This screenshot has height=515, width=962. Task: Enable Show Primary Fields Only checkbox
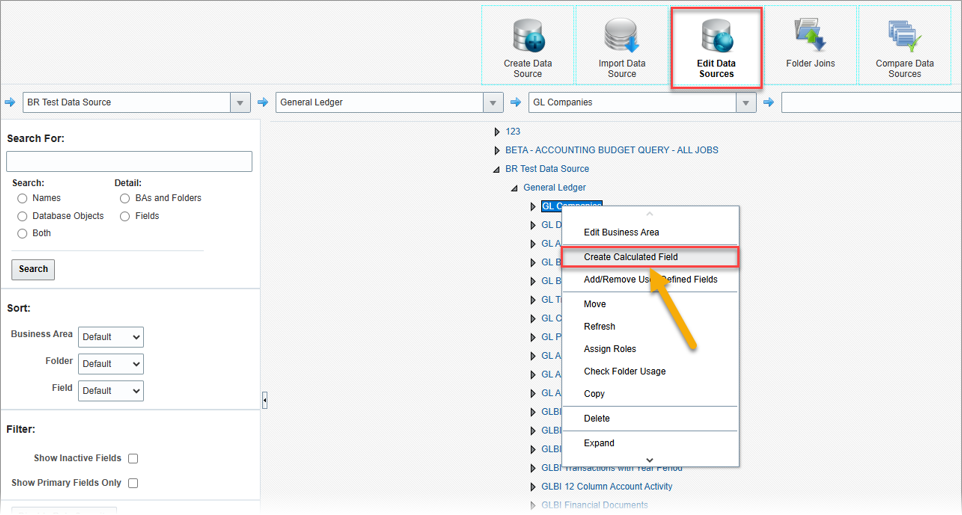click(x=133, y=483)
